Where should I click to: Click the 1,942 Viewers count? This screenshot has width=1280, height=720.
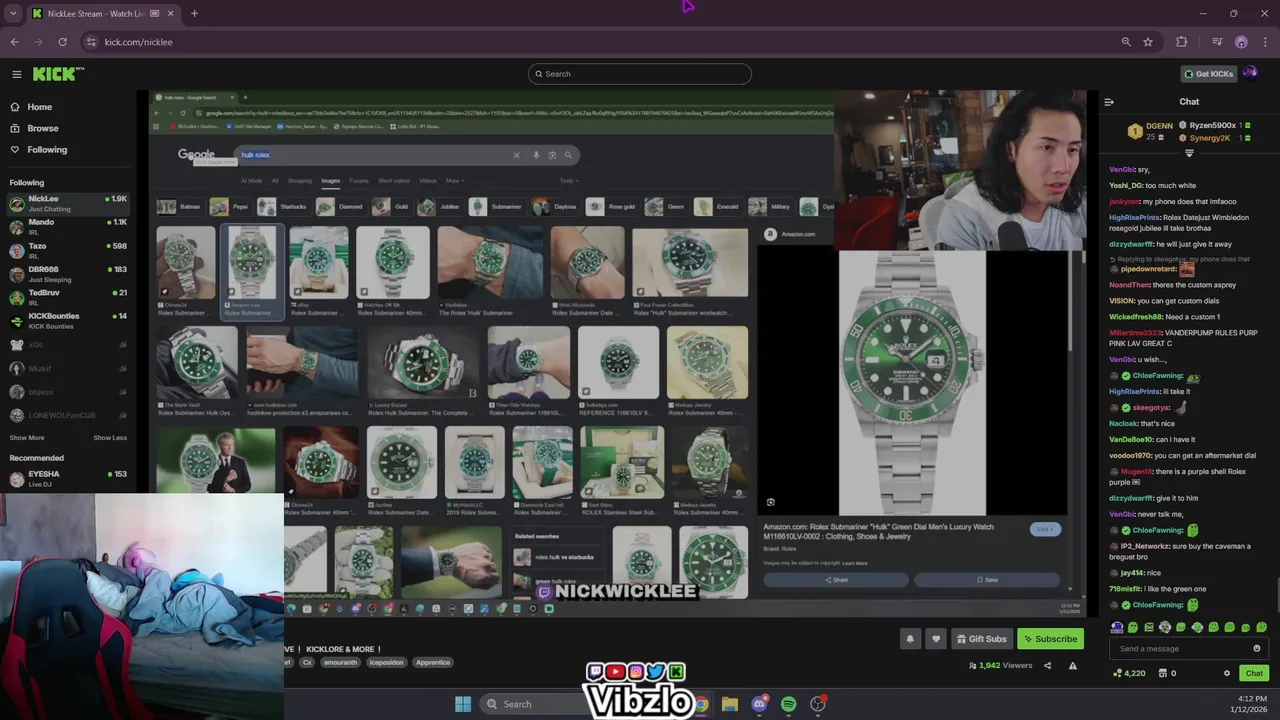1000,666
